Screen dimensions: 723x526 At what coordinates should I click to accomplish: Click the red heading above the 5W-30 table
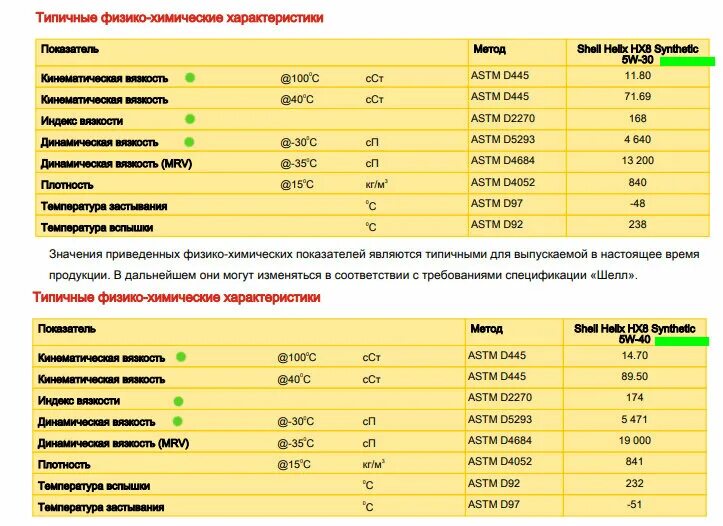point(179,18)
